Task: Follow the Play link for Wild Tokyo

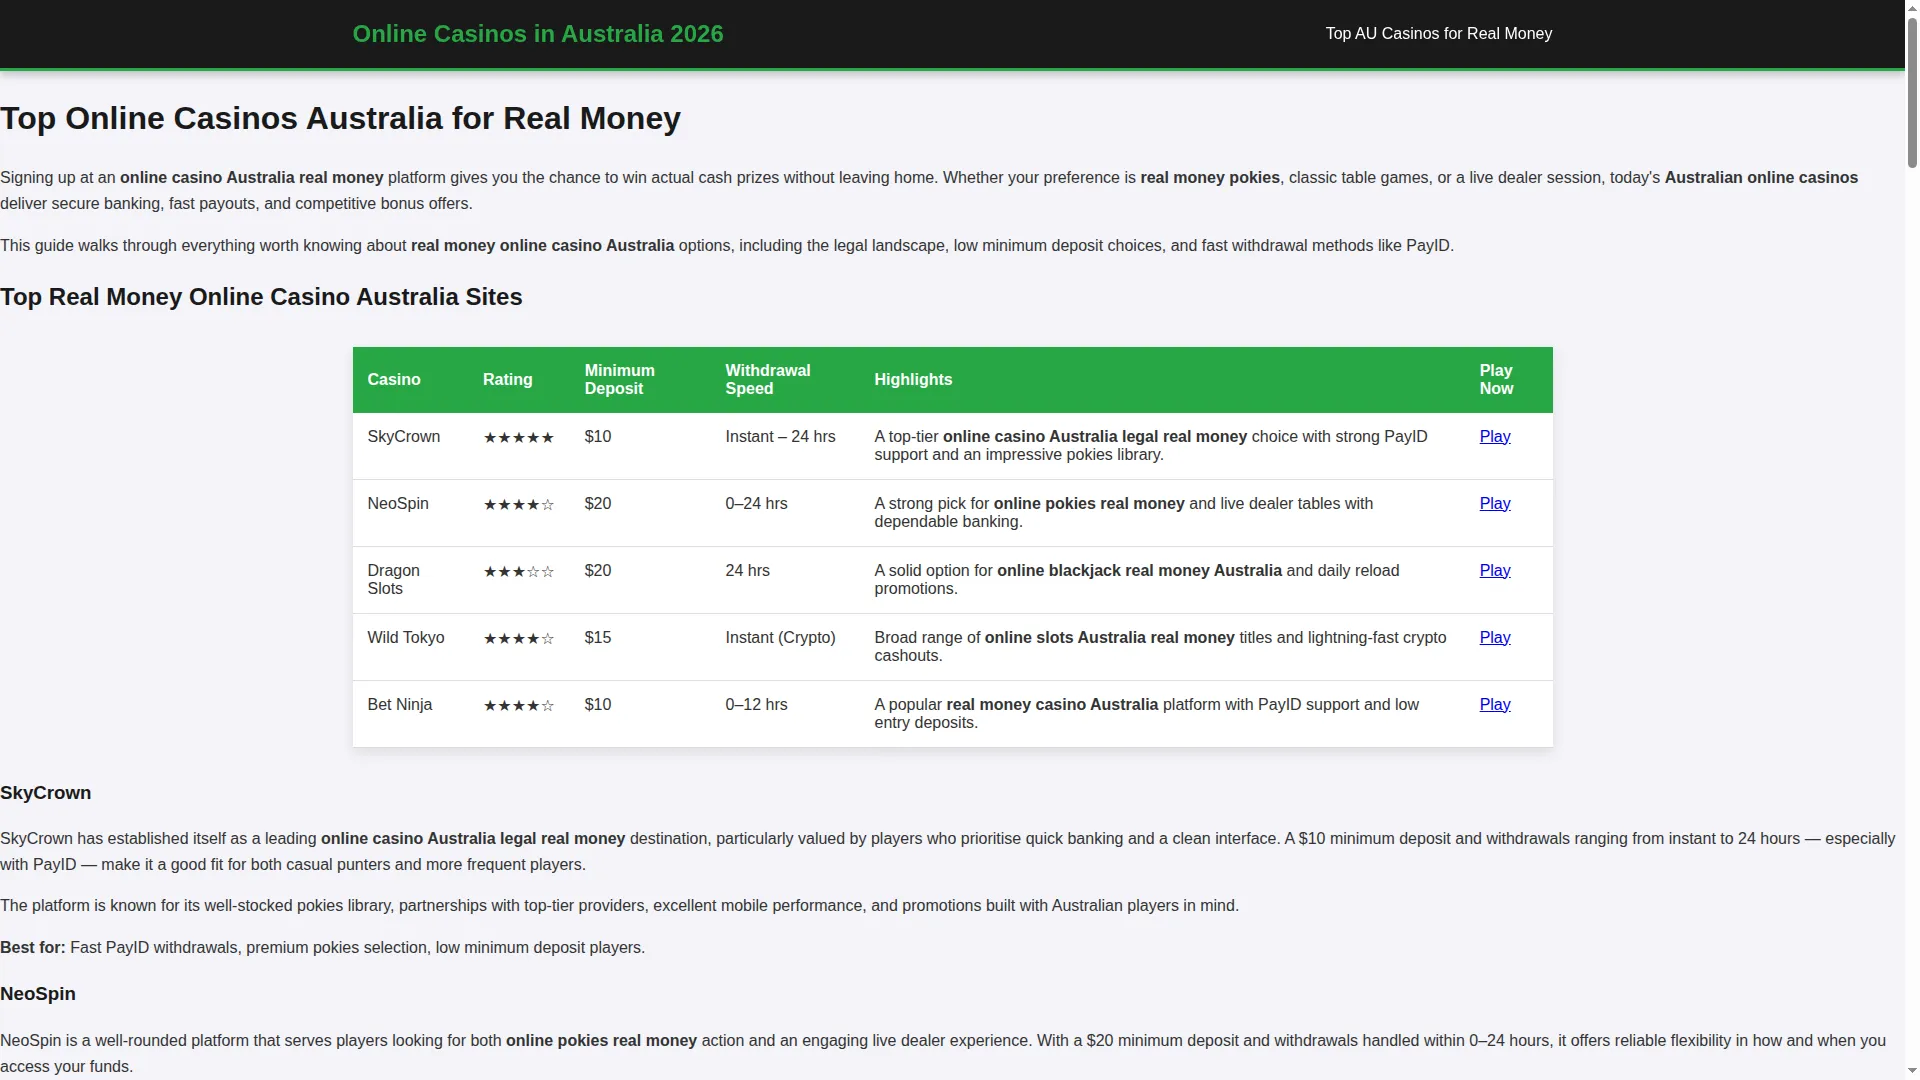Action: point(1494,638)
